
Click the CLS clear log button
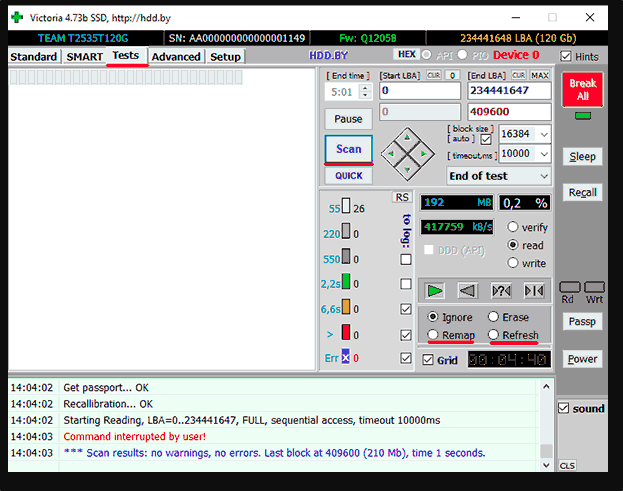[x=567, y=465]
